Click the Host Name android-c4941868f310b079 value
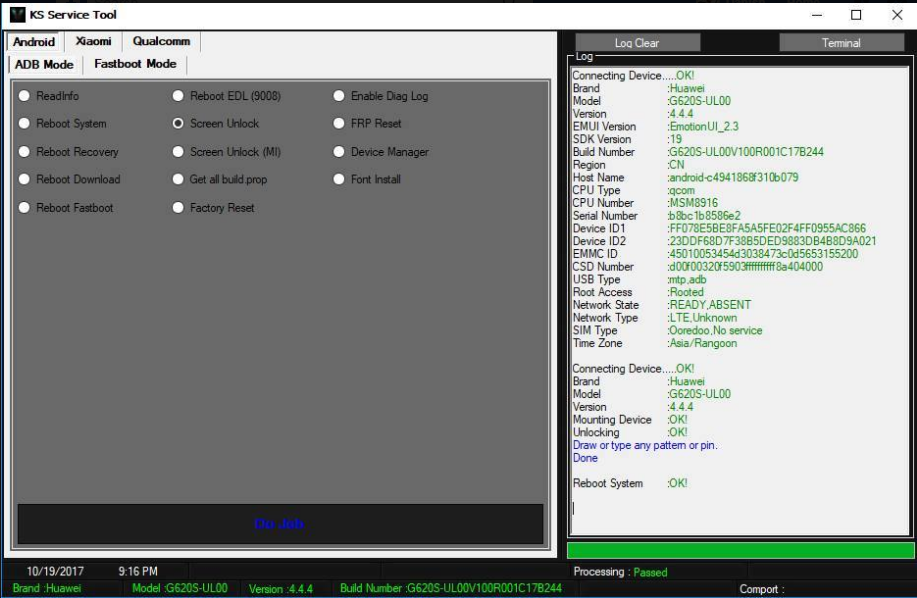The width and height of the screenshot is (917, 598). [733, 178]
